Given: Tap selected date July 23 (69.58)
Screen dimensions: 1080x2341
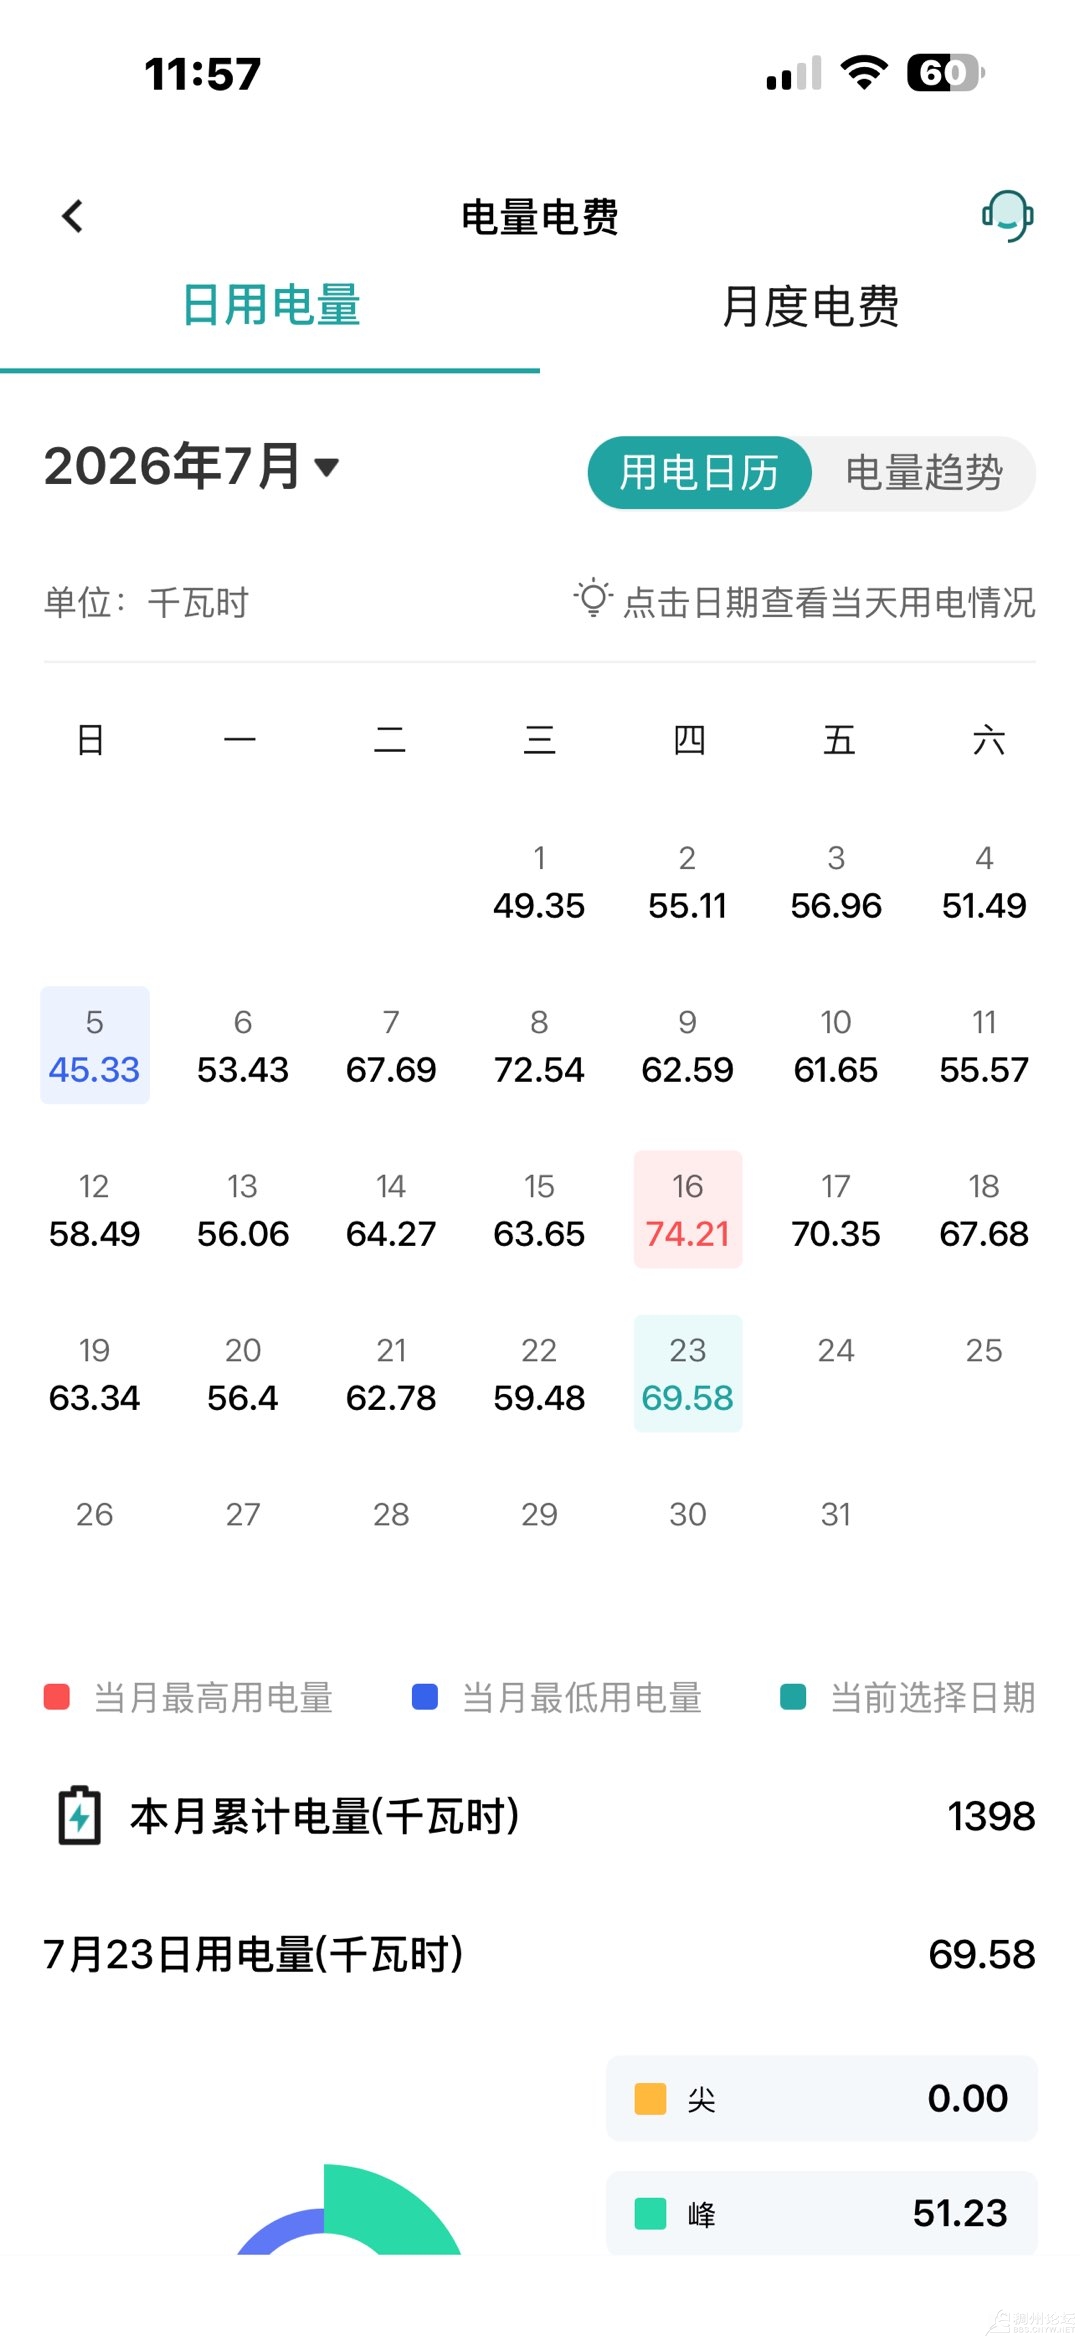Looking at the screenshot, I should [688, 1374].
